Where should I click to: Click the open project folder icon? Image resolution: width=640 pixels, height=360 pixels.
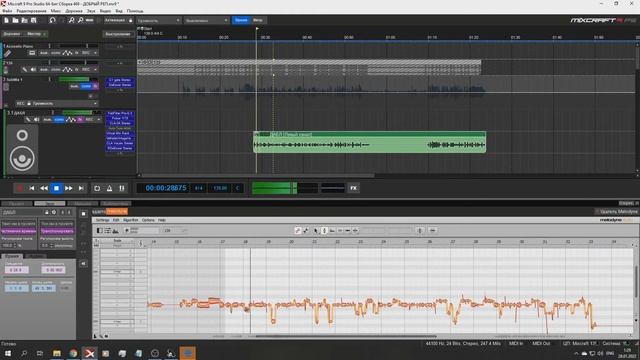tap(15, 20)
